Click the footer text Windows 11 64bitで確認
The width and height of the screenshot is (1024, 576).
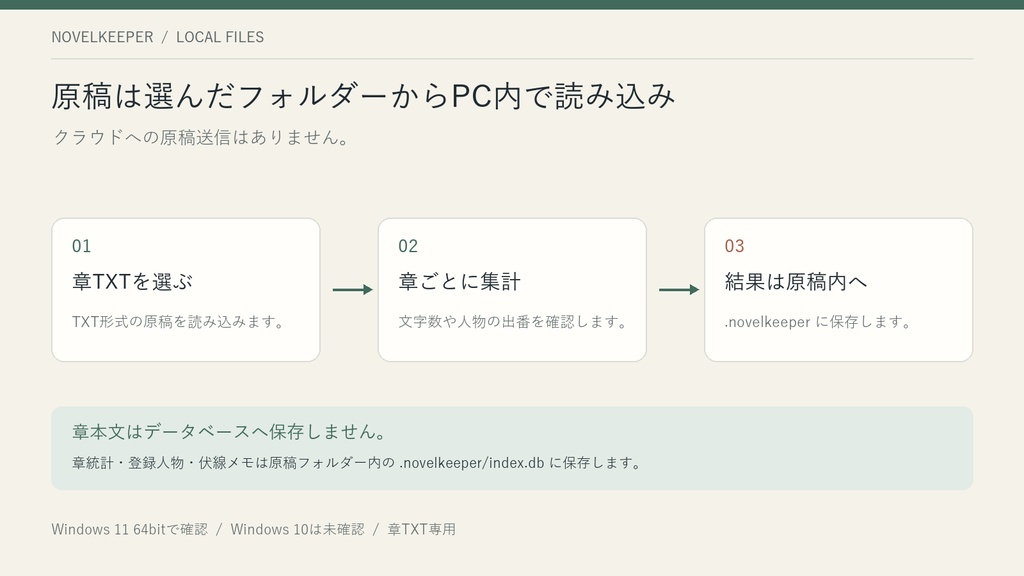129,529
